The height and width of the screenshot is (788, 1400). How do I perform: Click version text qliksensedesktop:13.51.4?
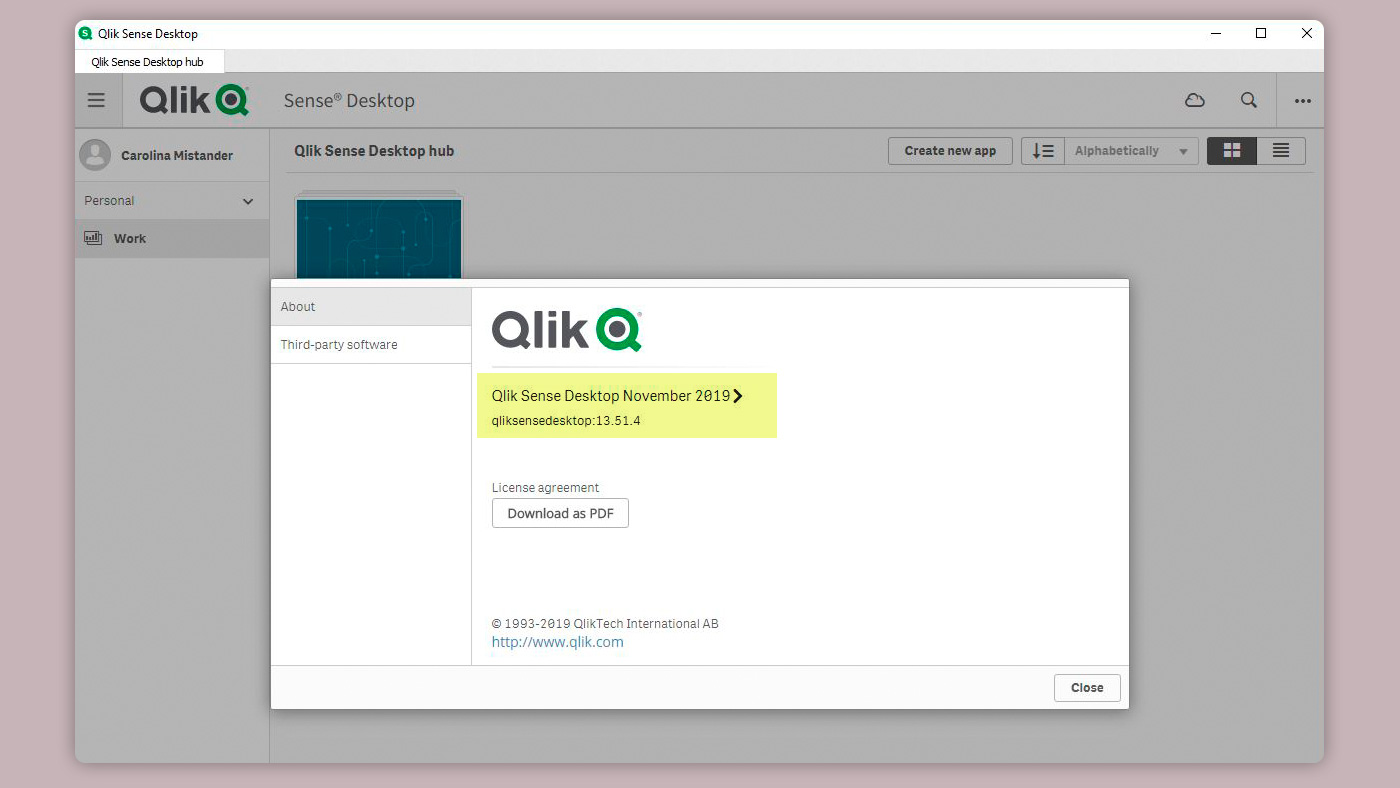pyautogui.click(x=566, y=421)
